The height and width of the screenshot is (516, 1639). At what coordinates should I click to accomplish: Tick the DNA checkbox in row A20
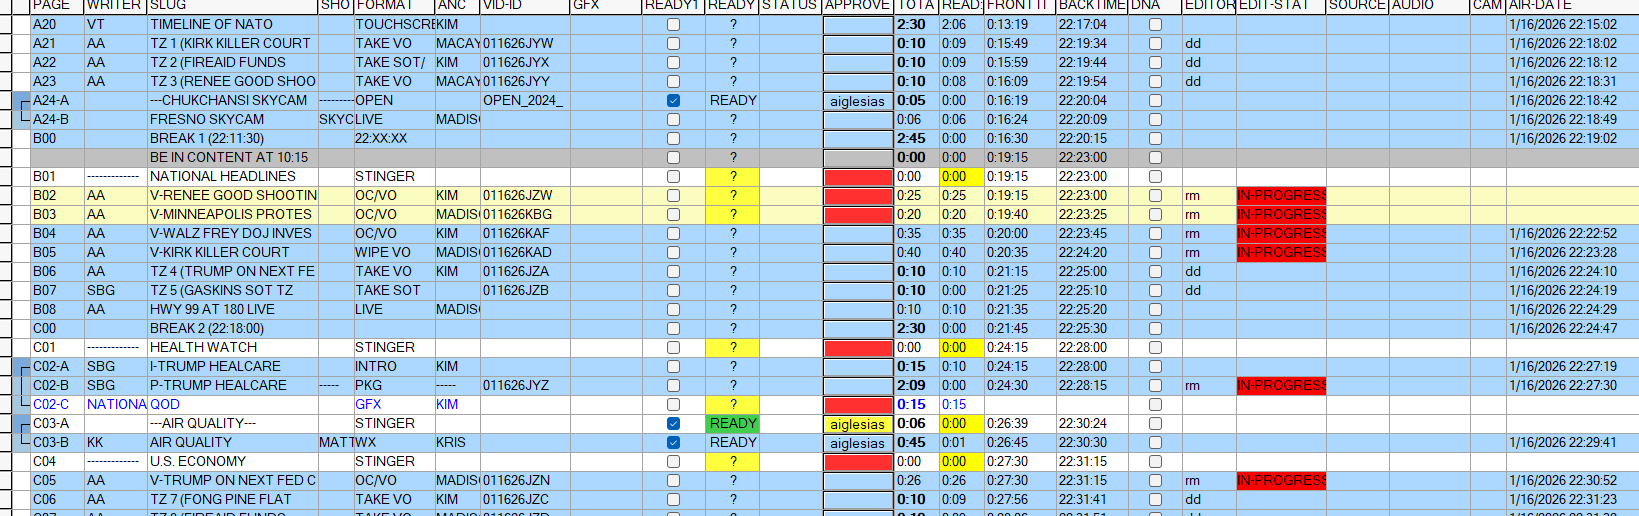point(1155,25)
